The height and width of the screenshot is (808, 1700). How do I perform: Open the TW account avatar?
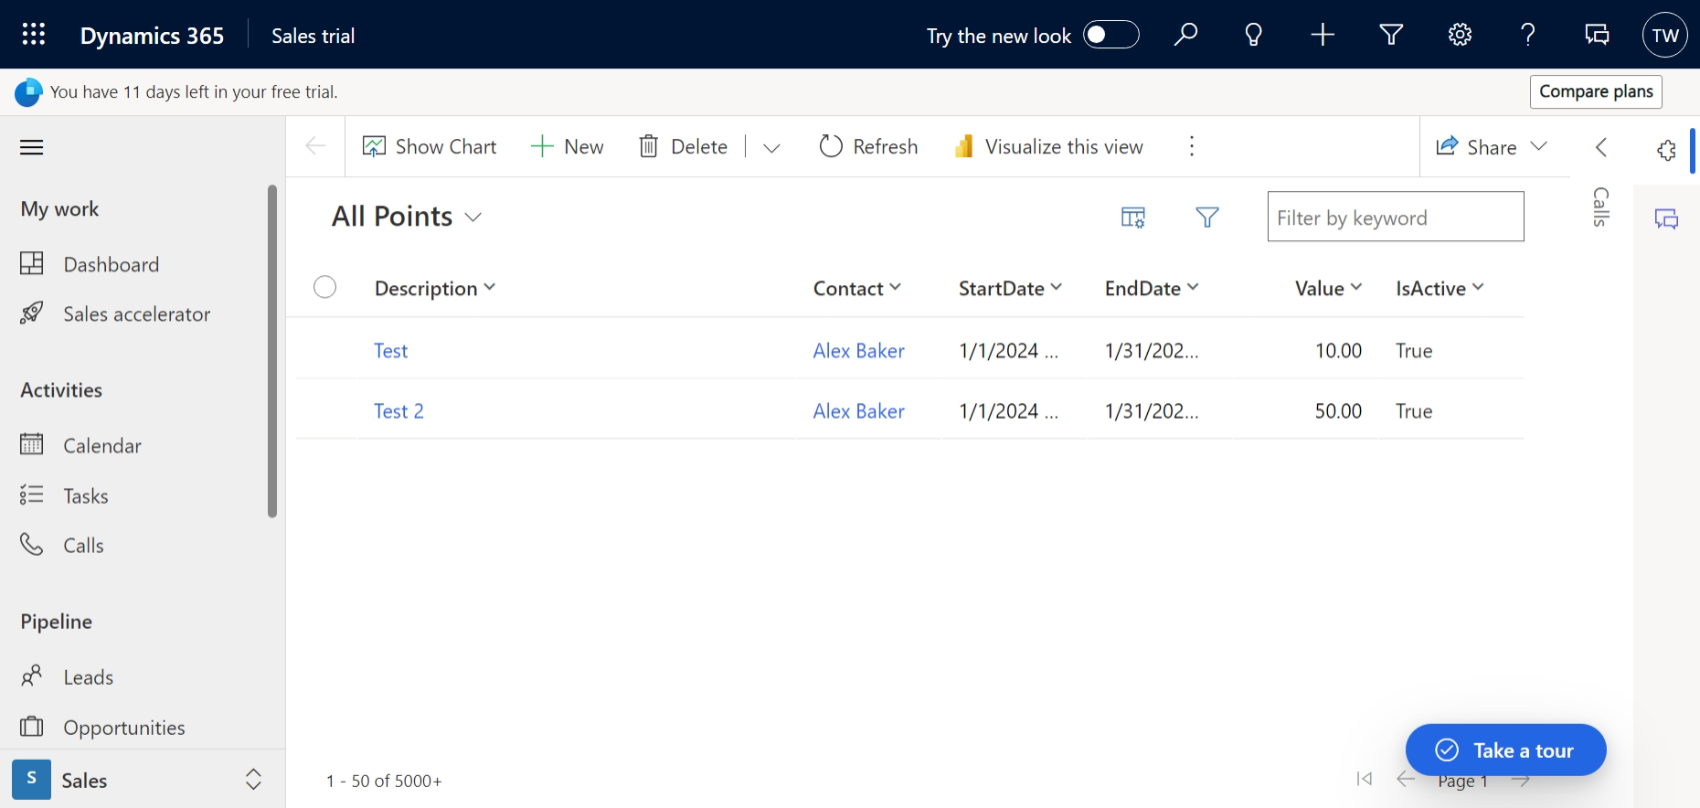[1665, 35]
